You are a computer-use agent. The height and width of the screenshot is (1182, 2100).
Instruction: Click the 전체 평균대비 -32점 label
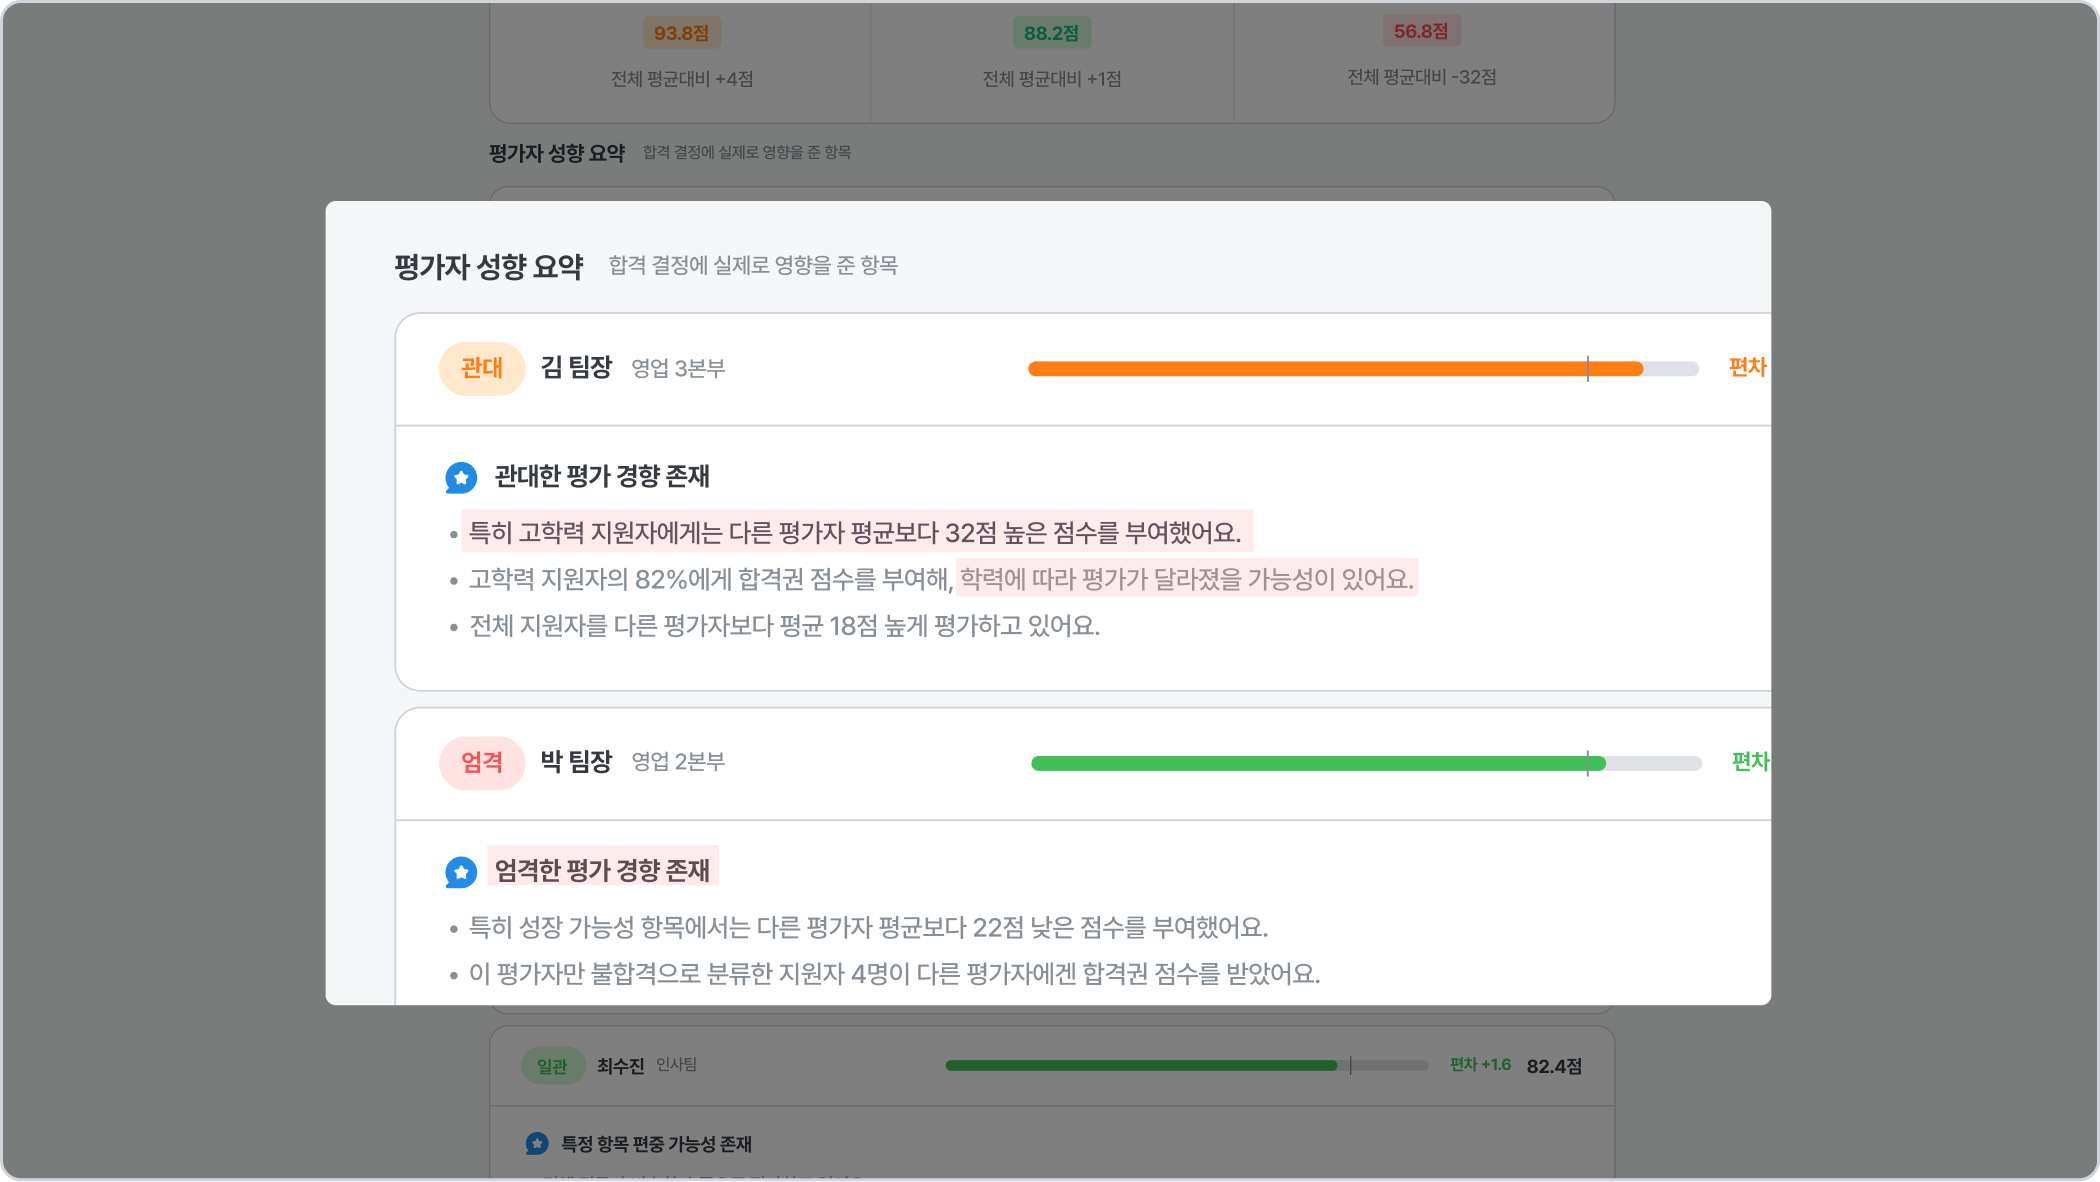(1422, 77)
